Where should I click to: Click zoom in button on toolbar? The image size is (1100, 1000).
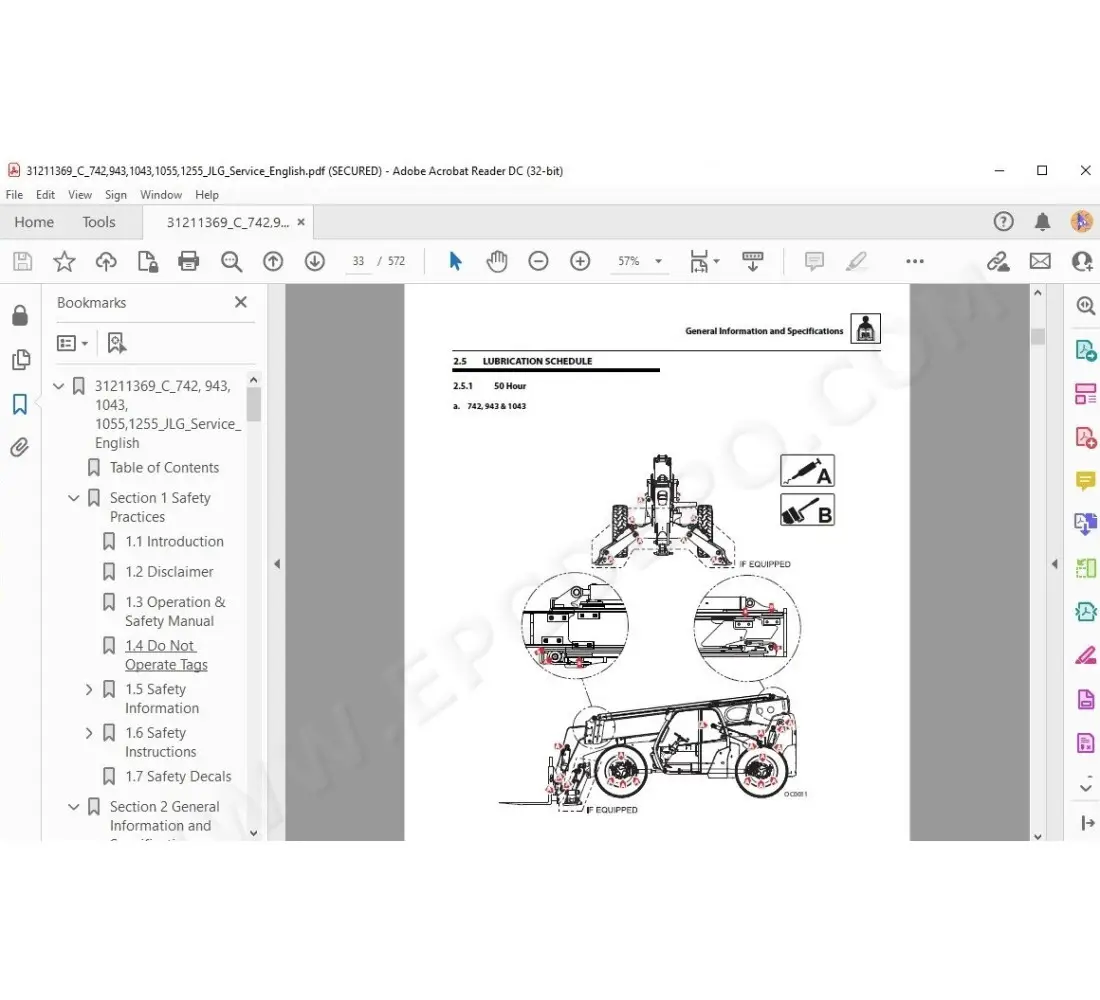pyautogui.click(x=580, y=261)
